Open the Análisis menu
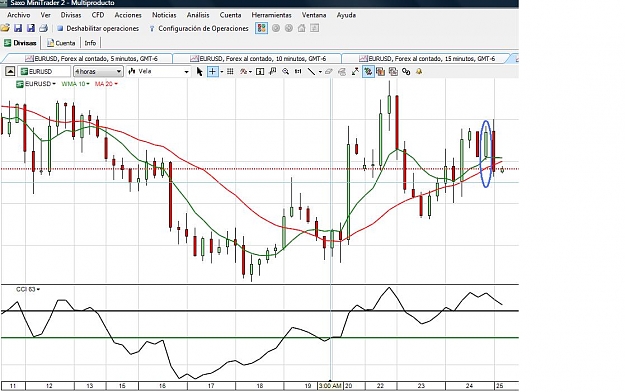This screenshot has width=625, height=392. point(198,15)
